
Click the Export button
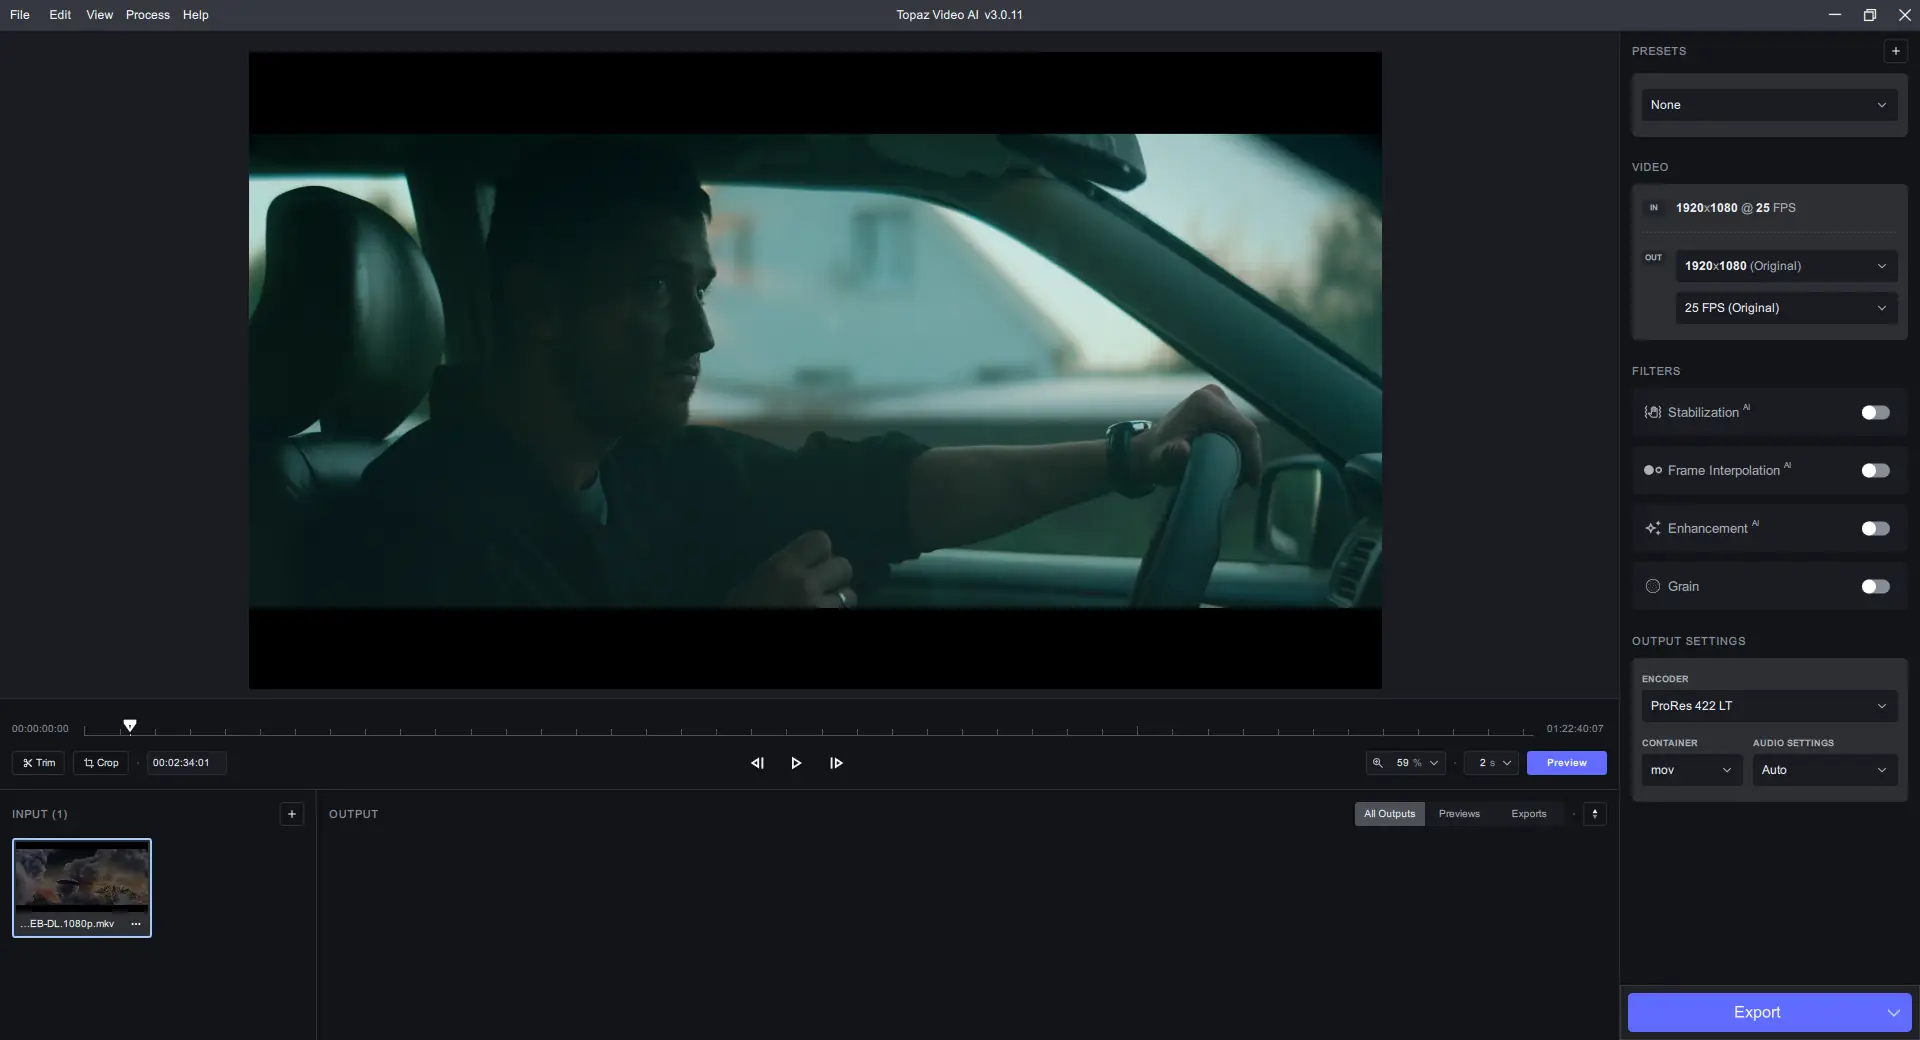coord(1756,1013)
